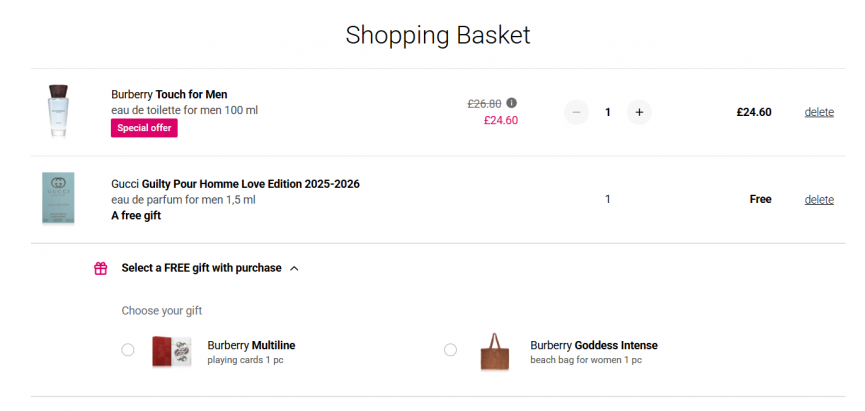Click the Burberry Goddess Intense gift name

click(593, 346)
